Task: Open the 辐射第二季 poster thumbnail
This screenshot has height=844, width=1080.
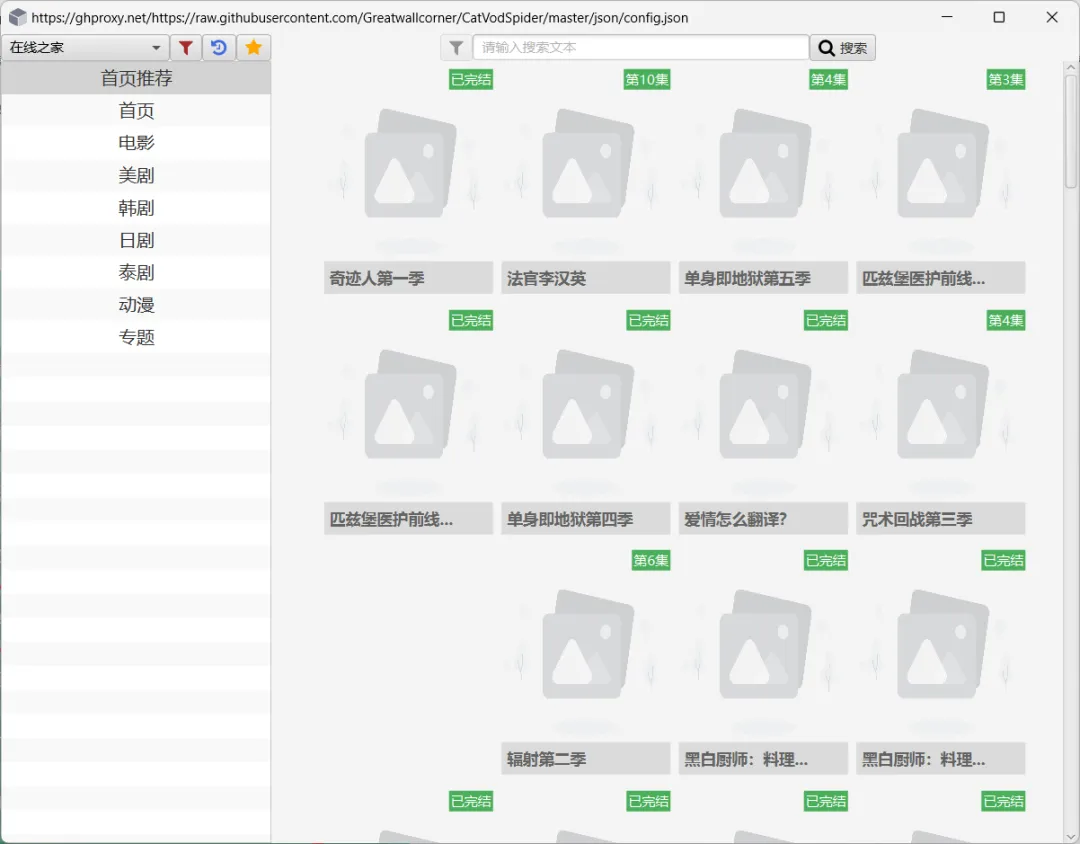Action: [586, 646]
